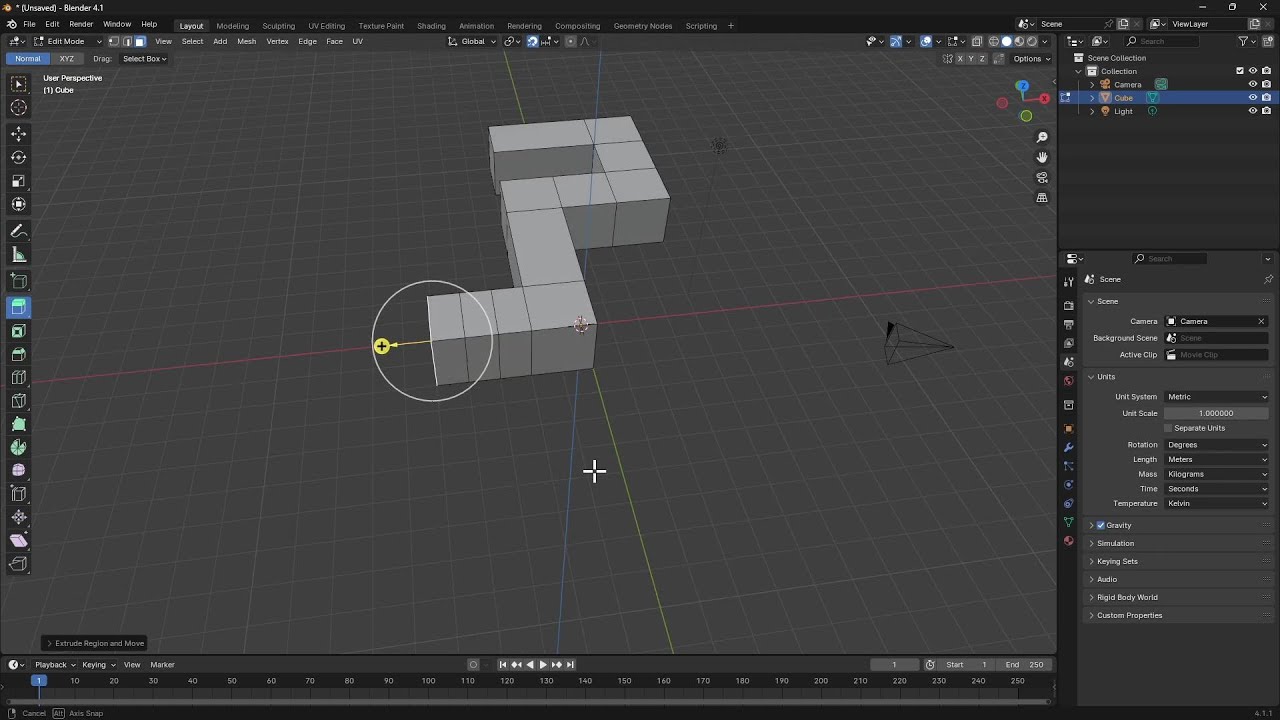This screenshot has height=720, width=1280.
Task: Open the Rotation Degrees dropdown
Action: click(1217, 445)
